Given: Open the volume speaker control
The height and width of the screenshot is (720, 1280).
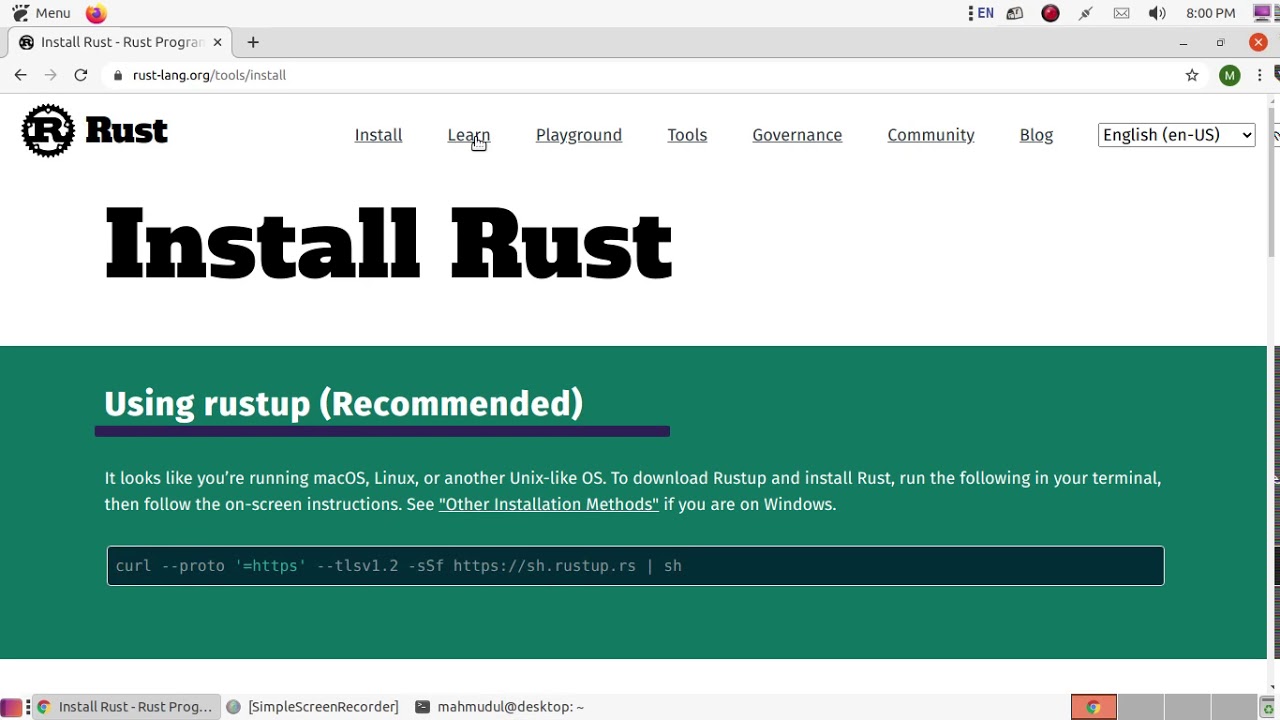Looking at the screenshot, I should pyautogui.click(x=1157, y=13).
